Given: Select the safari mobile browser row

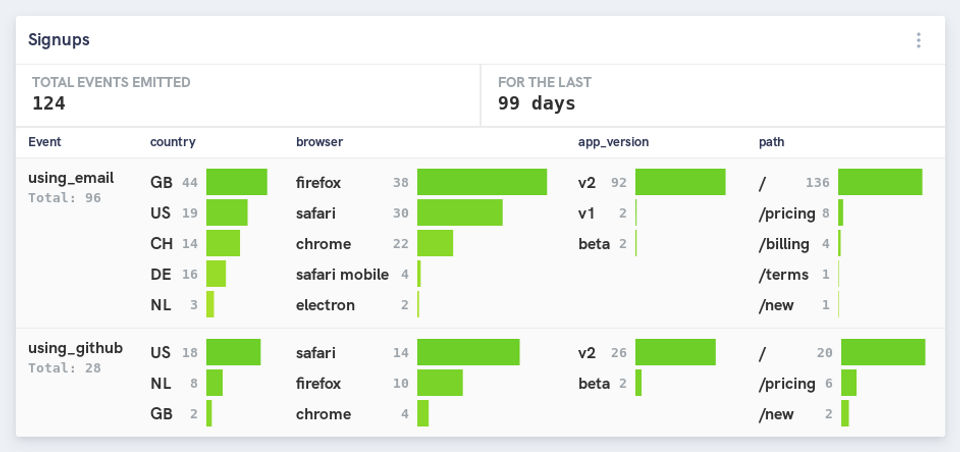Looking at the screenshot, I should [x=345, y=274].
